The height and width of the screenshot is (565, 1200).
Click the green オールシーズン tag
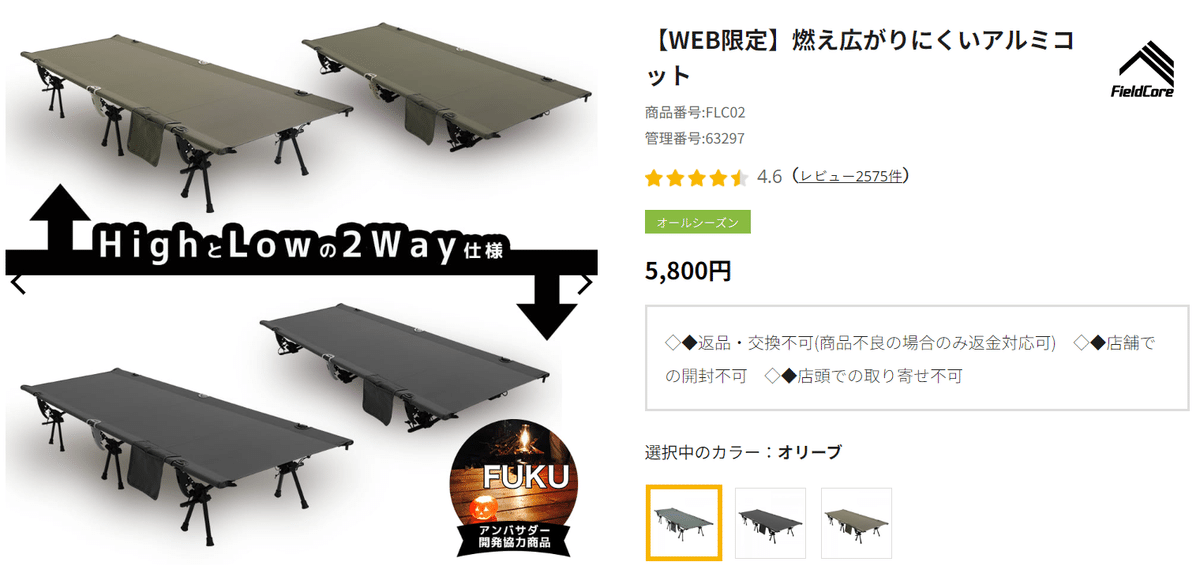pyautogui.click(x=698, y=222)
